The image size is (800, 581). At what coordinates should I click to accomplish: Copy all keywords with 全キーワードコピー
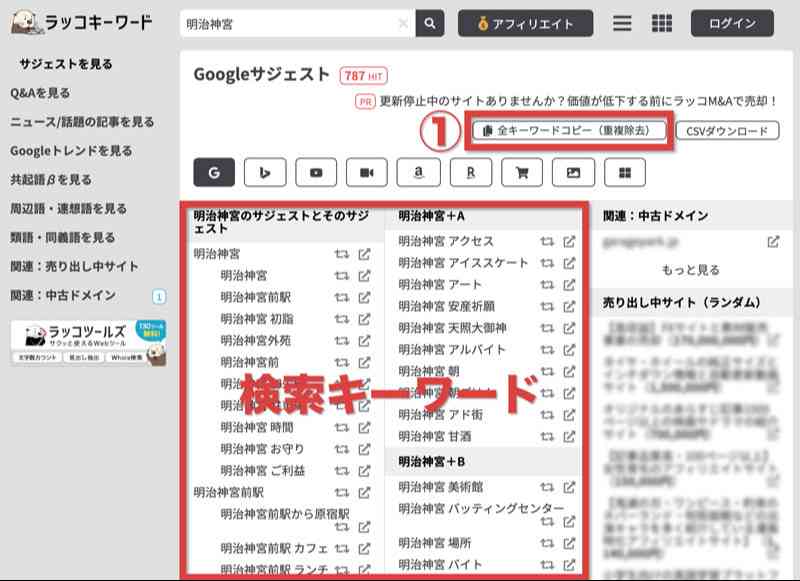point(568,131)
